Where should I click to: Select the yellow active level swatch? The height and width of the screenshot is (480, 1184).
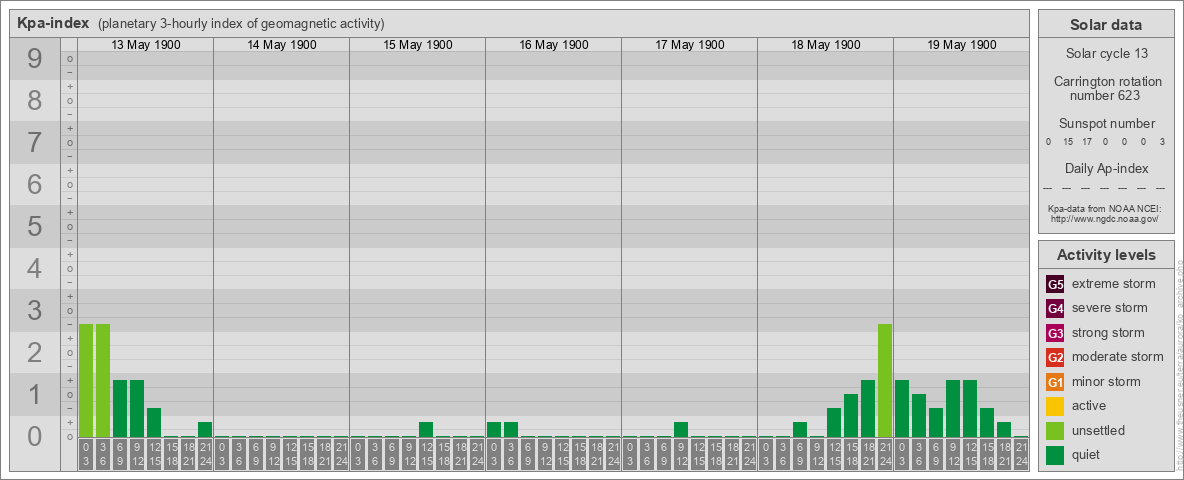point(1055,406)
